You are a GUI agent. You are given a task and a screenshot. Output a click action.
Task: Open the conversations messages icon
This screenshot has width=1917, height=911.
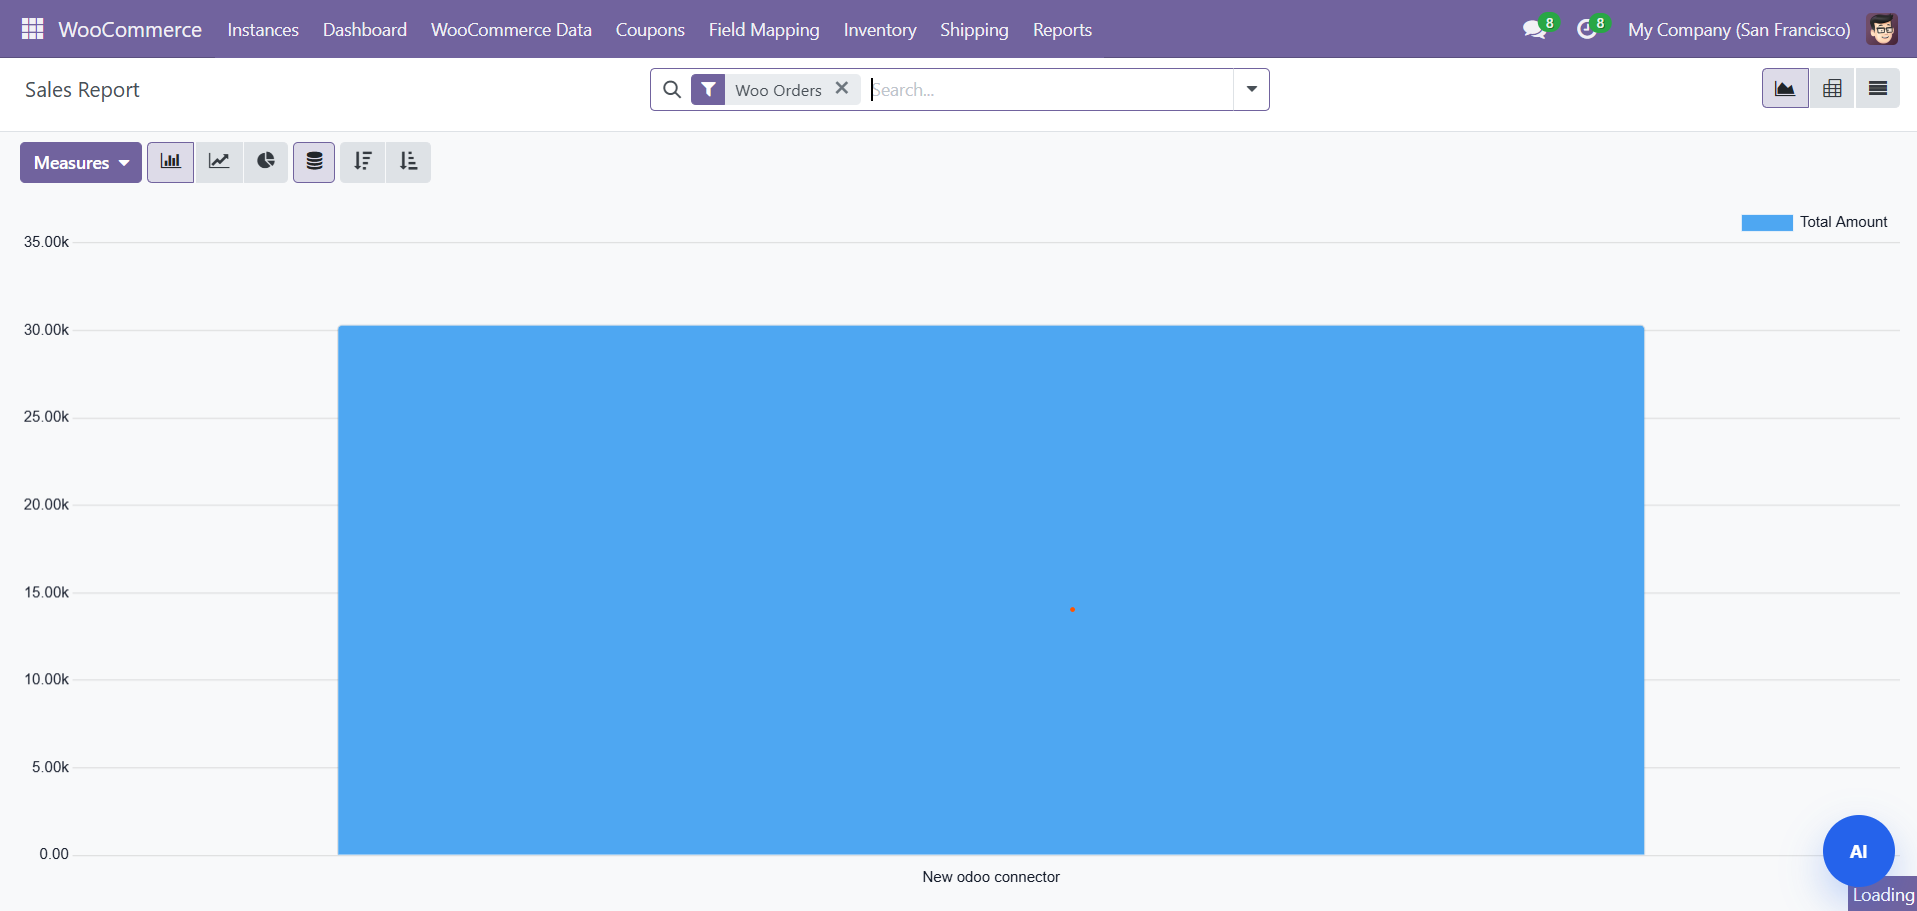click(1534, 30)
